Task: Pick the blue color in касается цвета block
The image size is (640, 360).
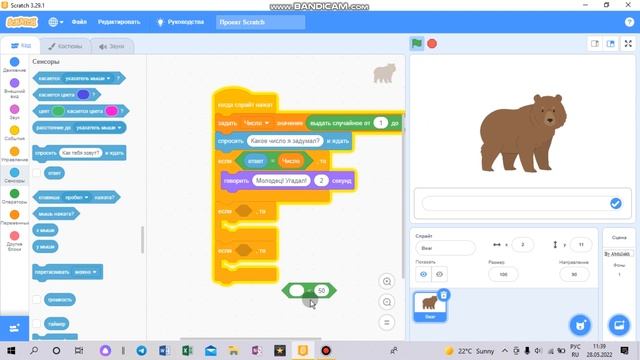Action: [83, 95]
